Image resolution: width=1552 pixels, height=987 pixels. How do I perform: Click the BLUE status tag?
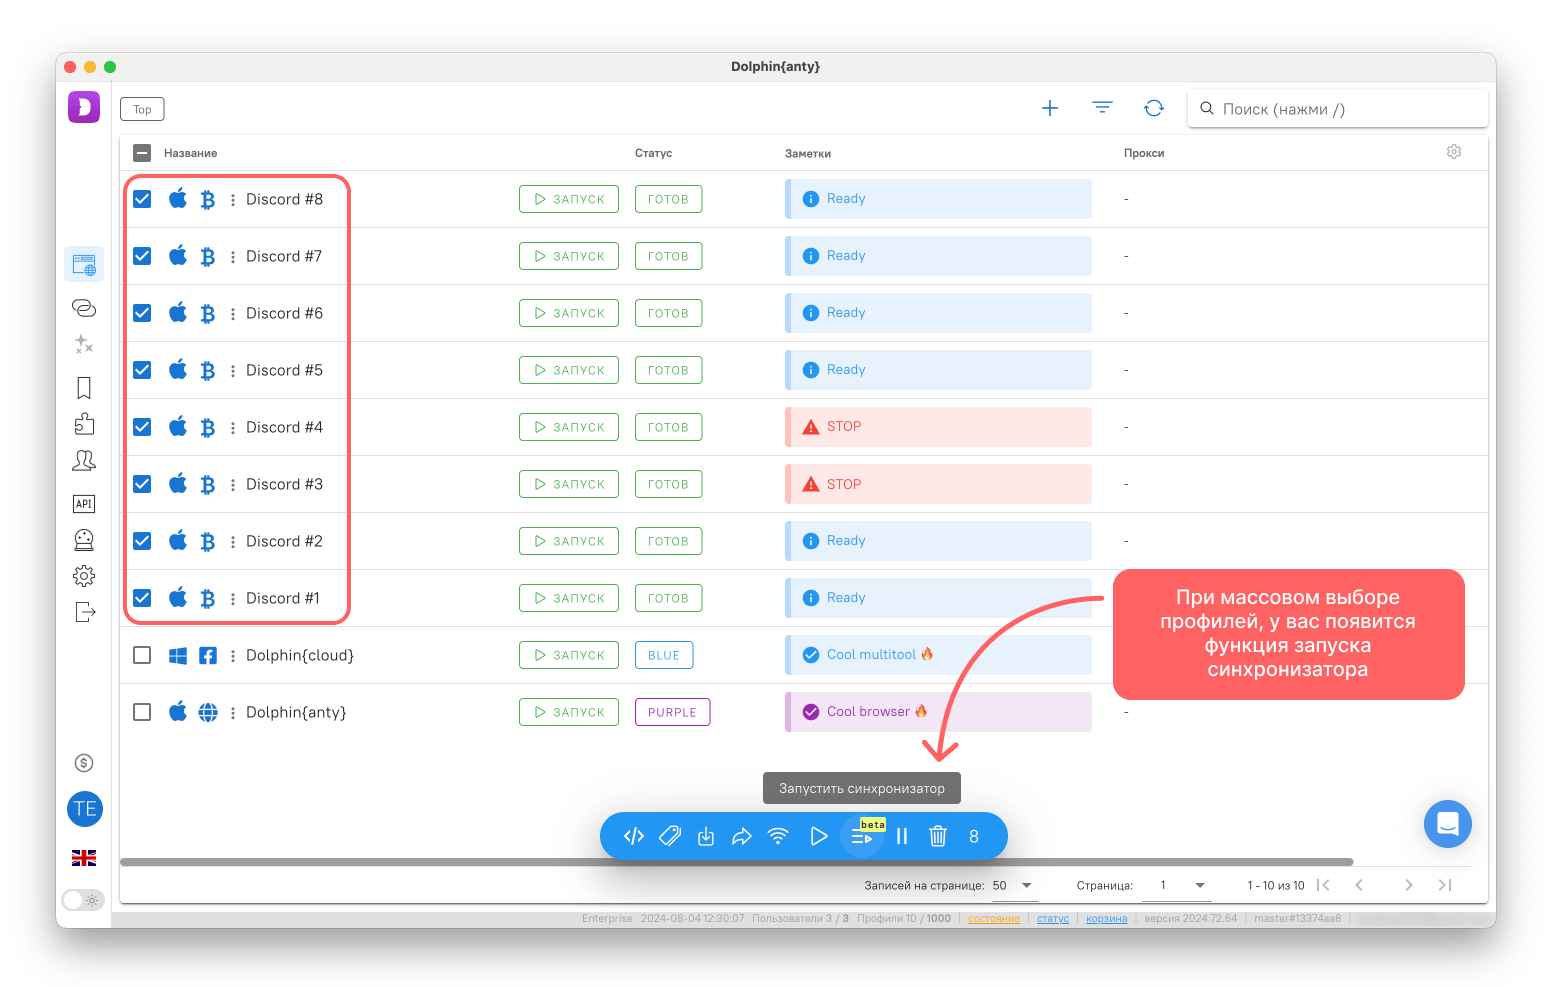[664, 655]
